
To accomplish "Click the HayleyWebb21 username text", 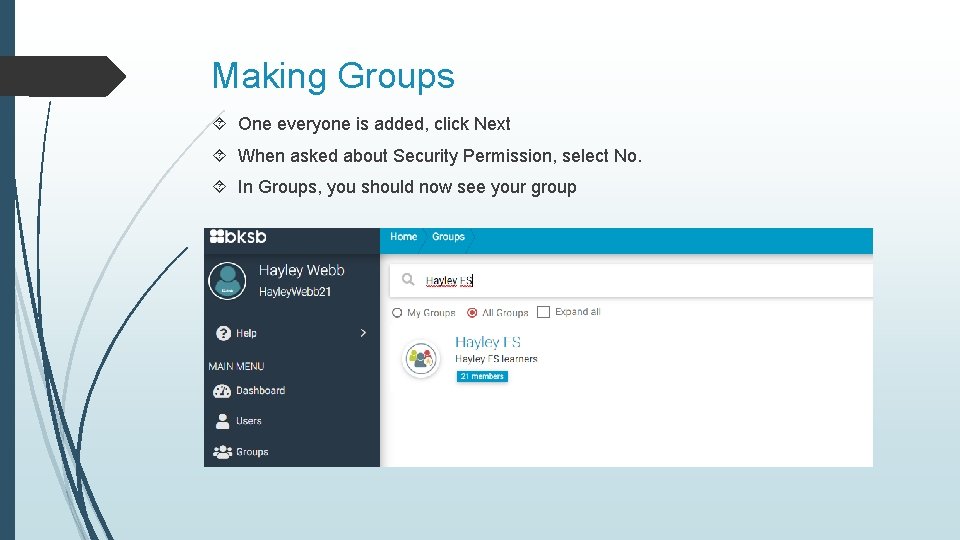I will pos(294,292).
